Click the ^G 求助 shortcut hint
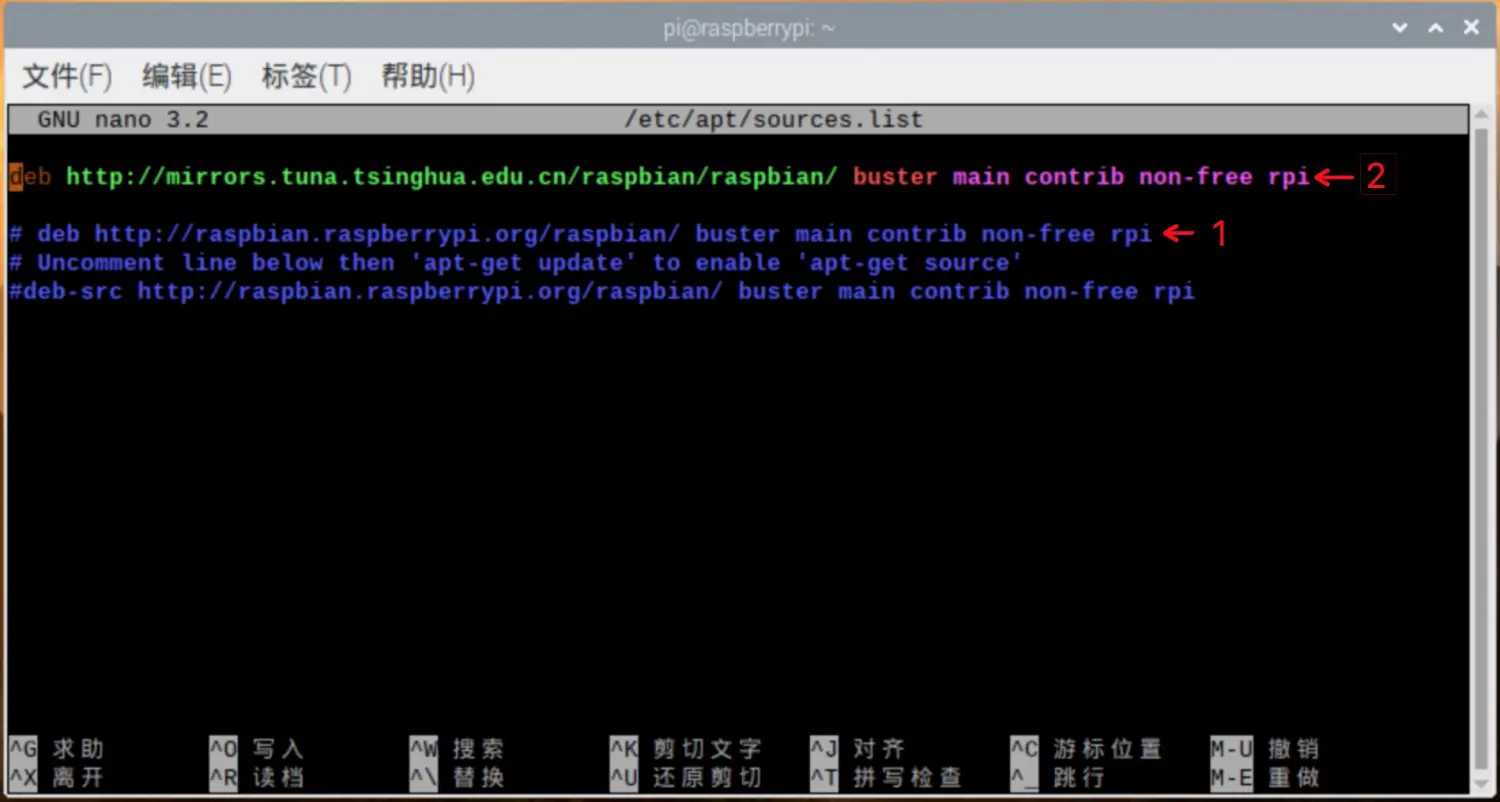 56,749
